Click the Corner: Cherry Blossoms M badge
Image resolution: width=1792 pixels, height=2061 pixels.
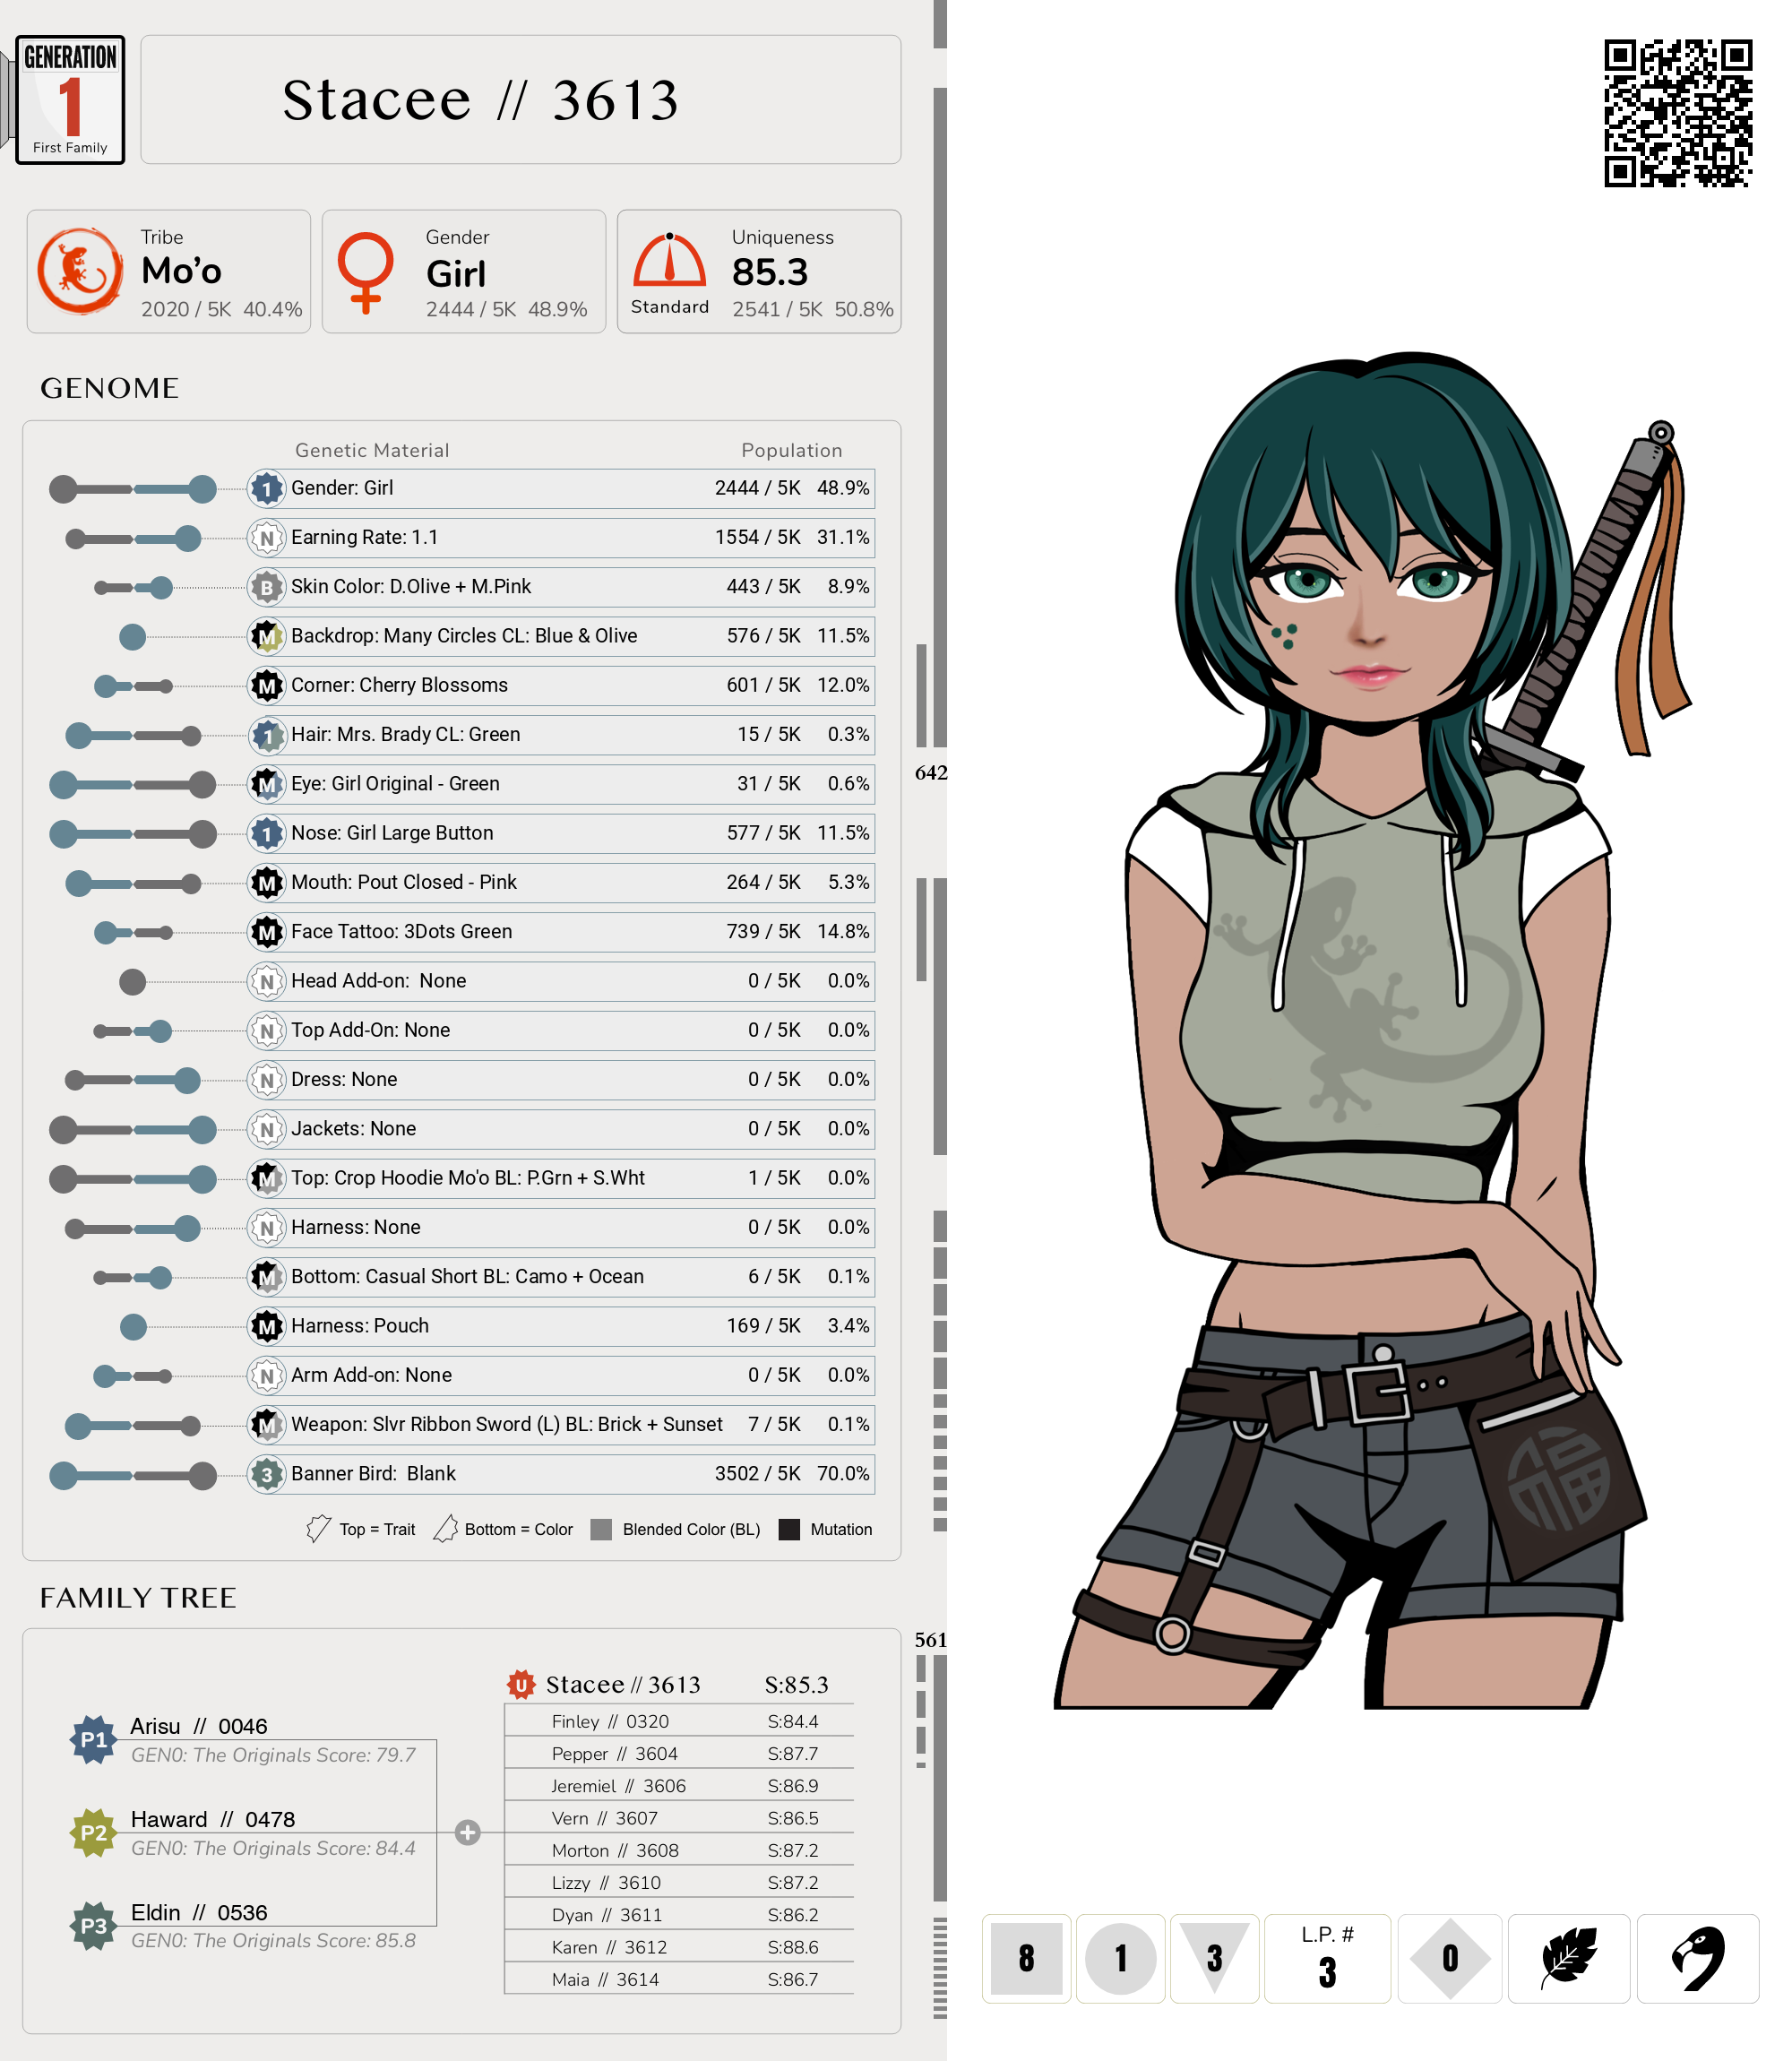coord(267,686)
